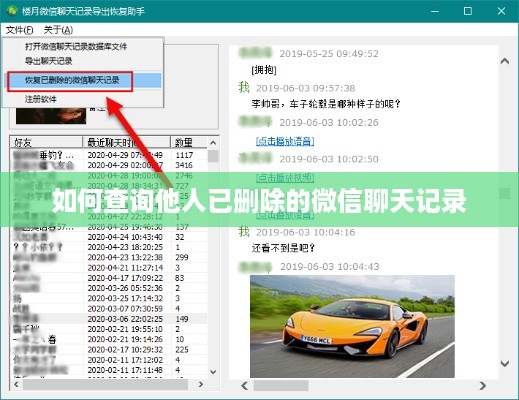Play the voice message link at 10:02:26

click(285, 141)
